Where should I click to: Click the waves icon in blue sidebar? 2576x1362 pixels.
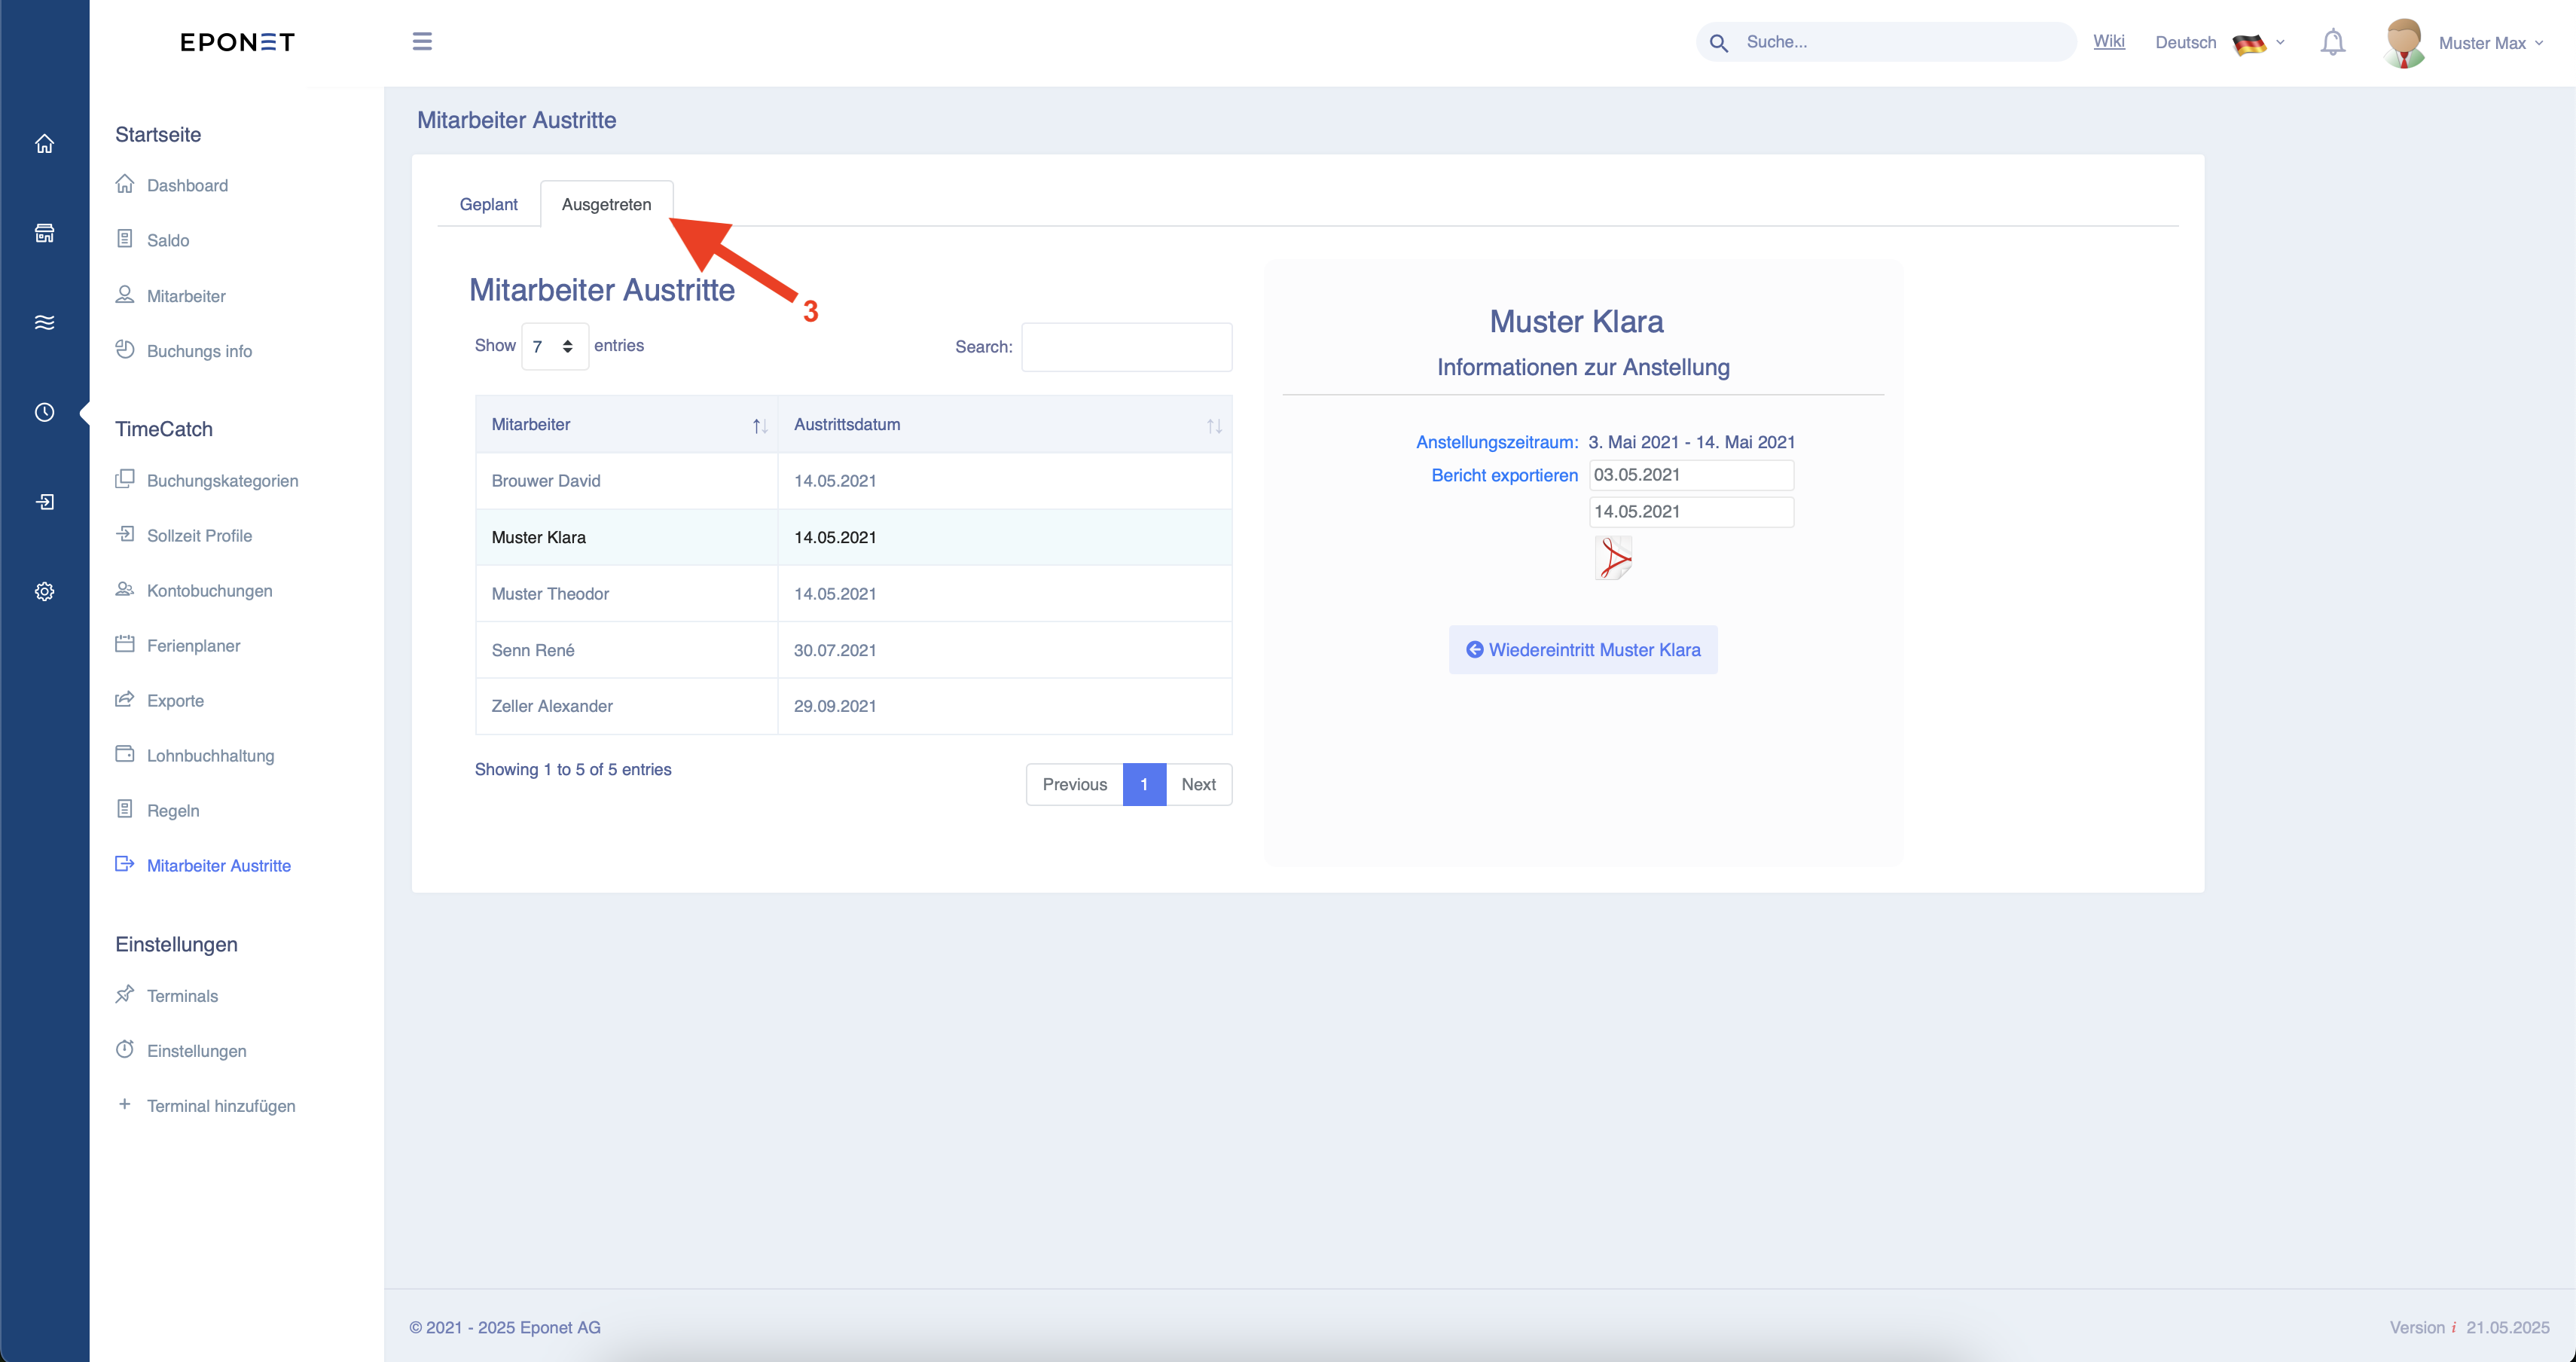tap(44, 322)
